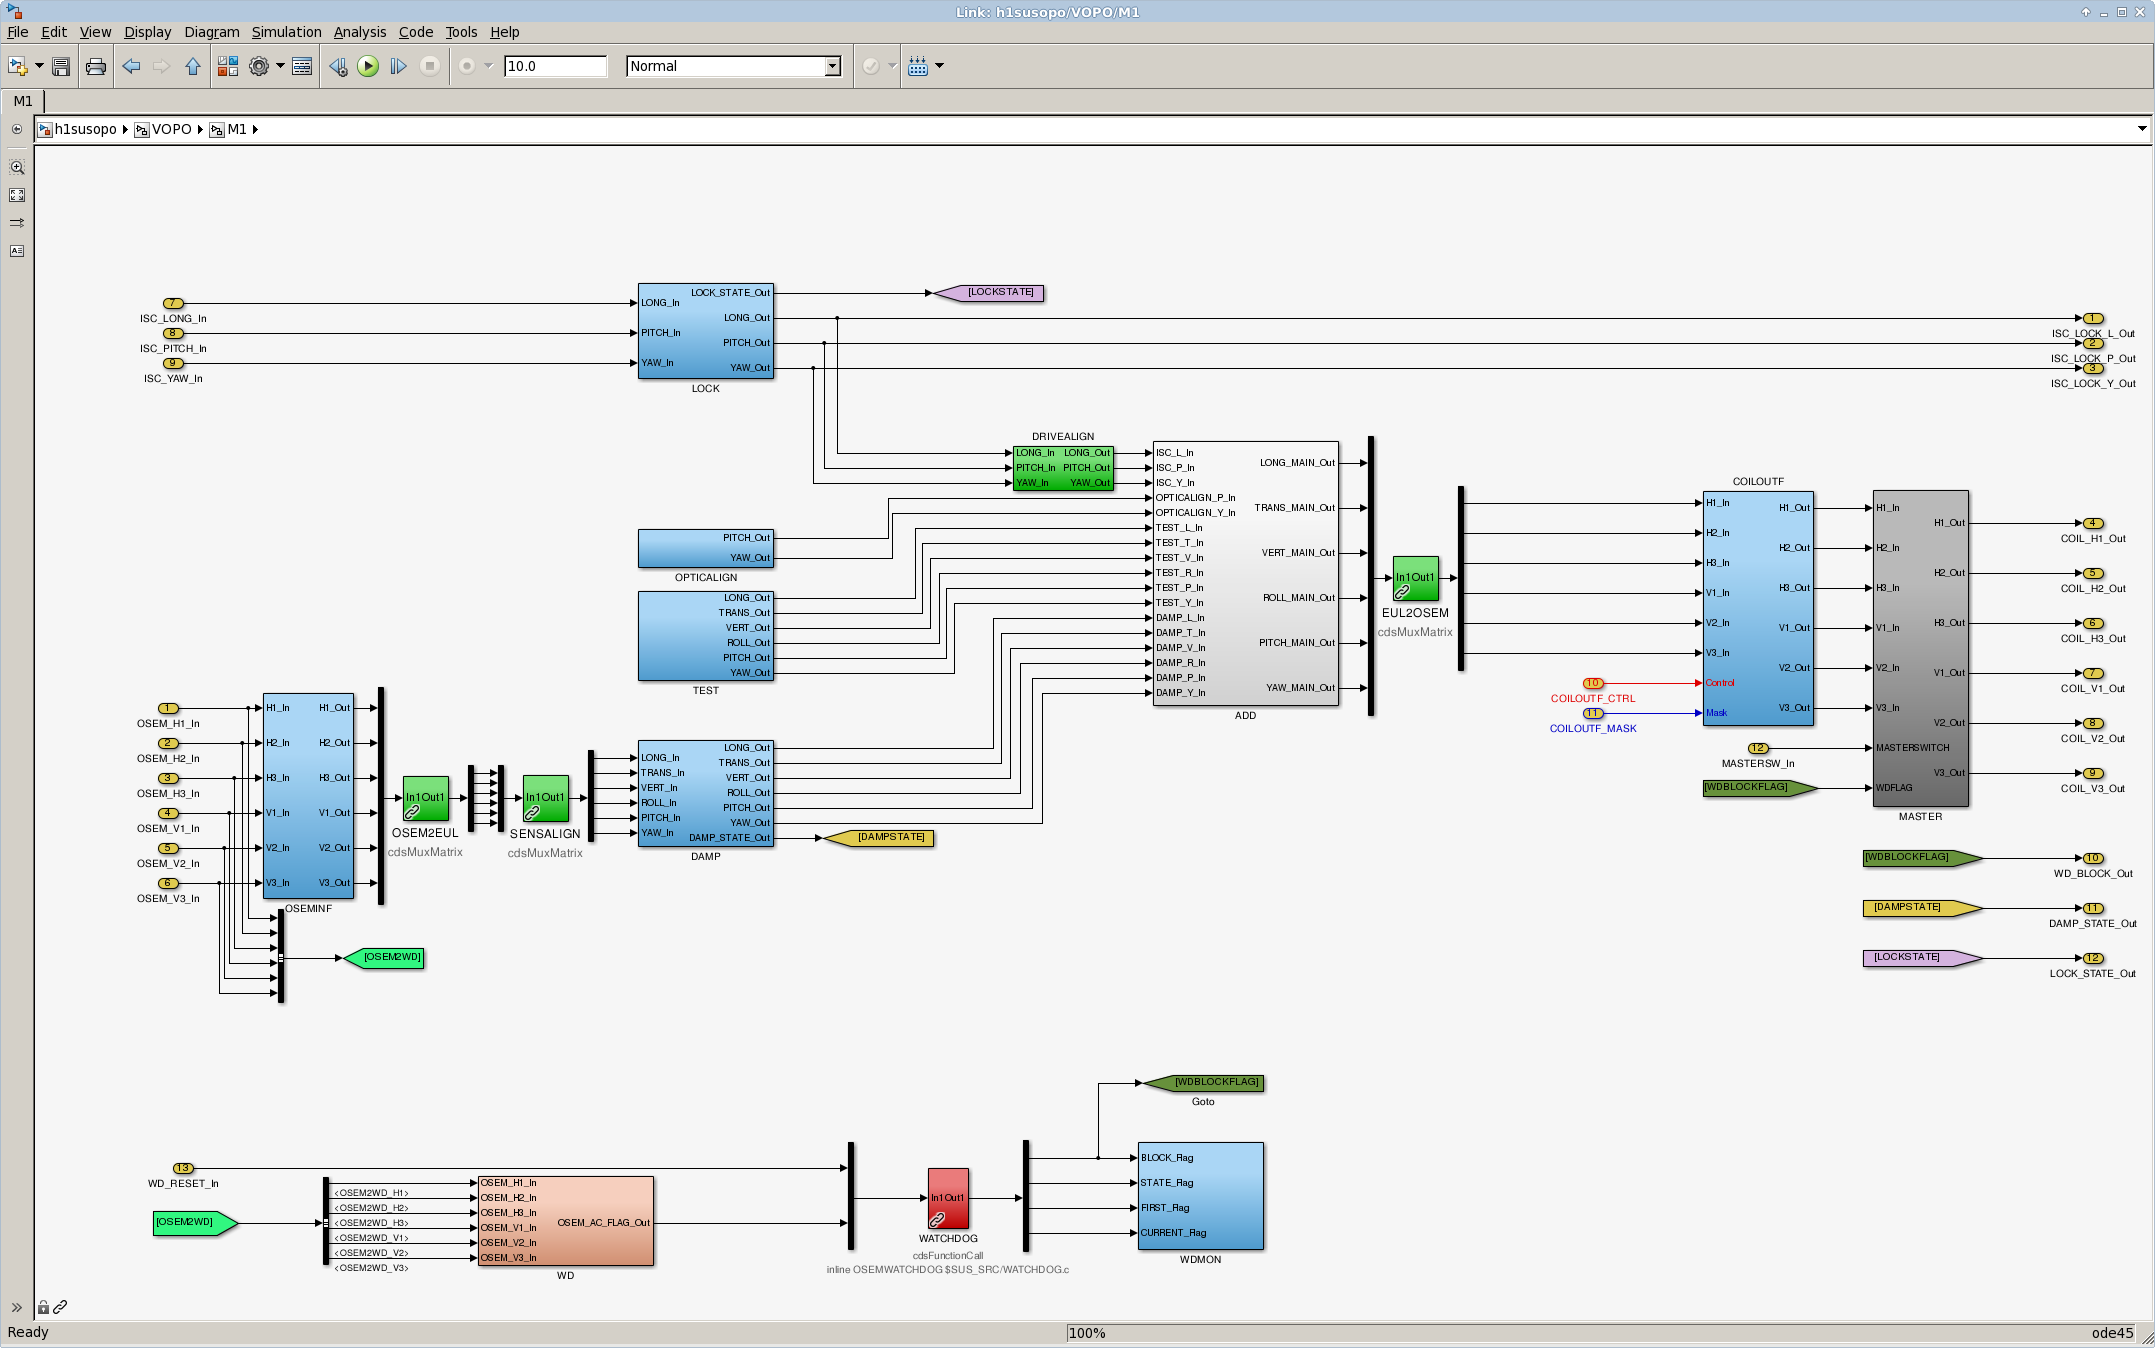Viewport: 2155px width, 1348px height.
Task: Select the green SENSALIGN matrix block
Action: coord(545,799)
